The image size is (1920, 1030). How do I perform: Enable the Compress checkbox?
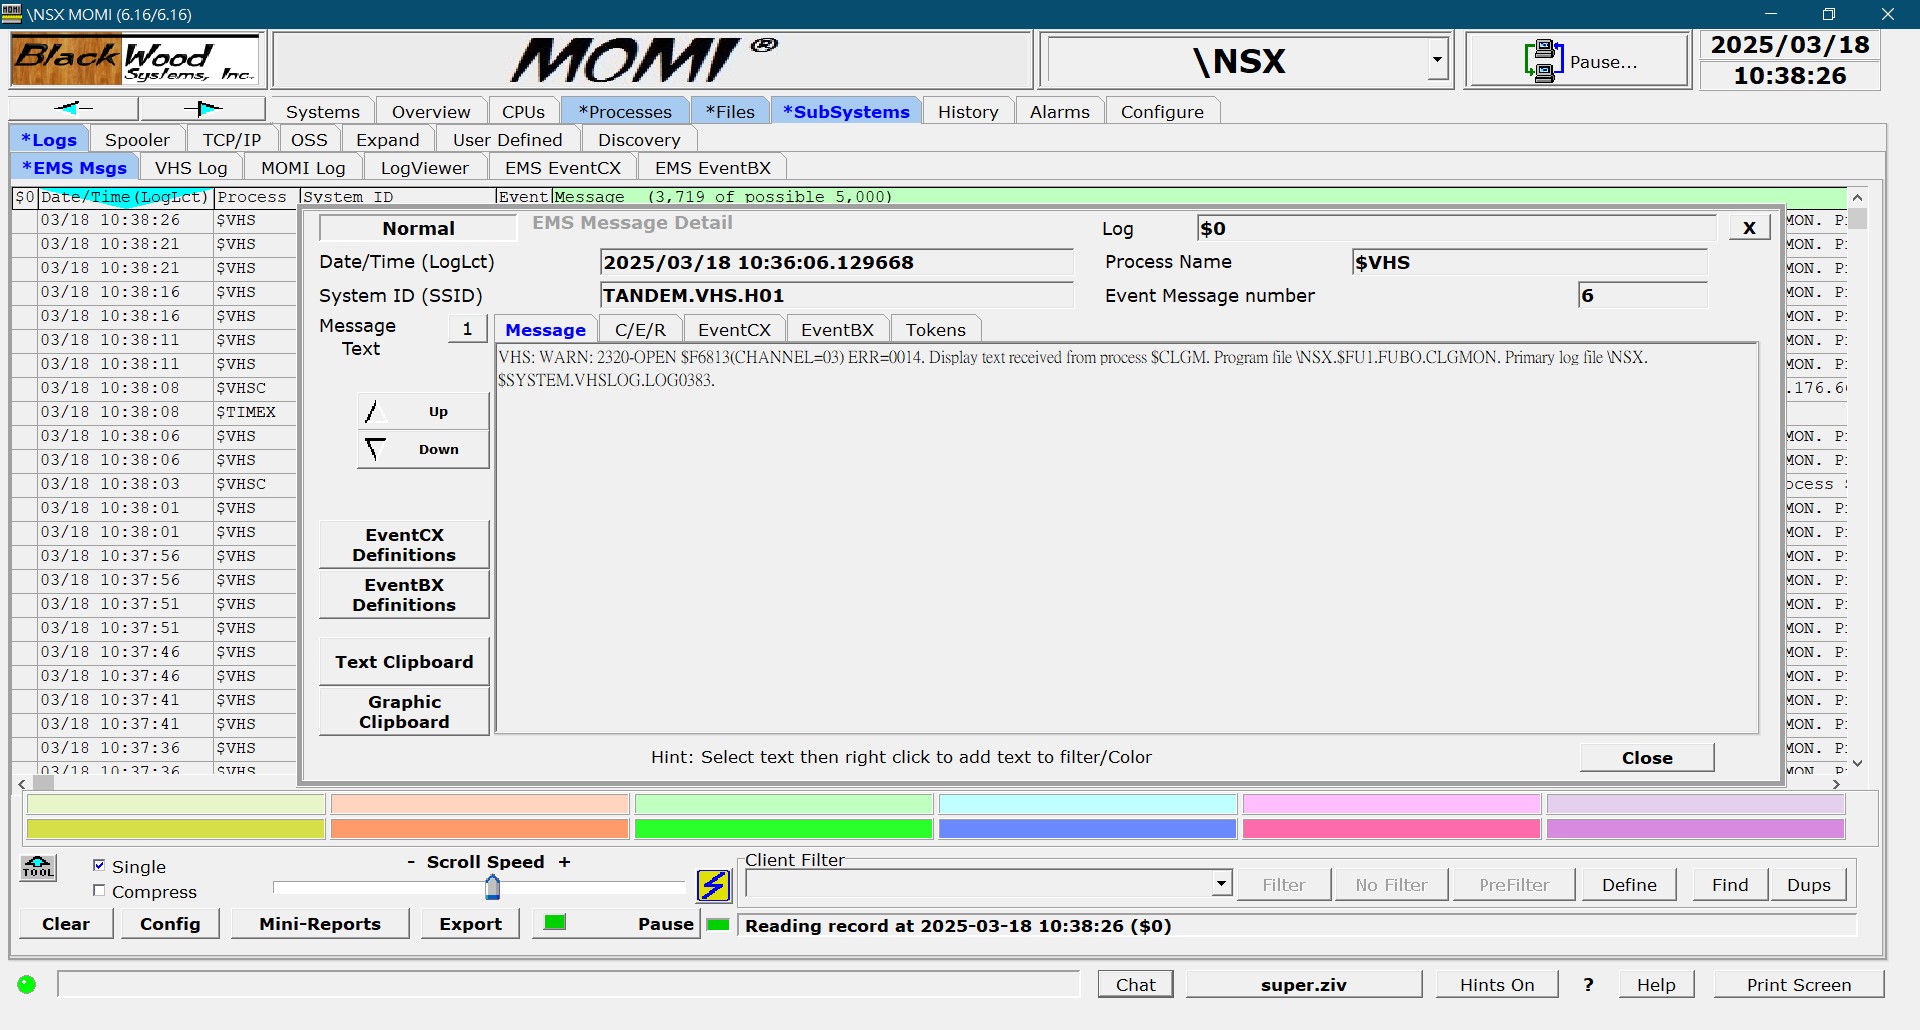[99, 890]
